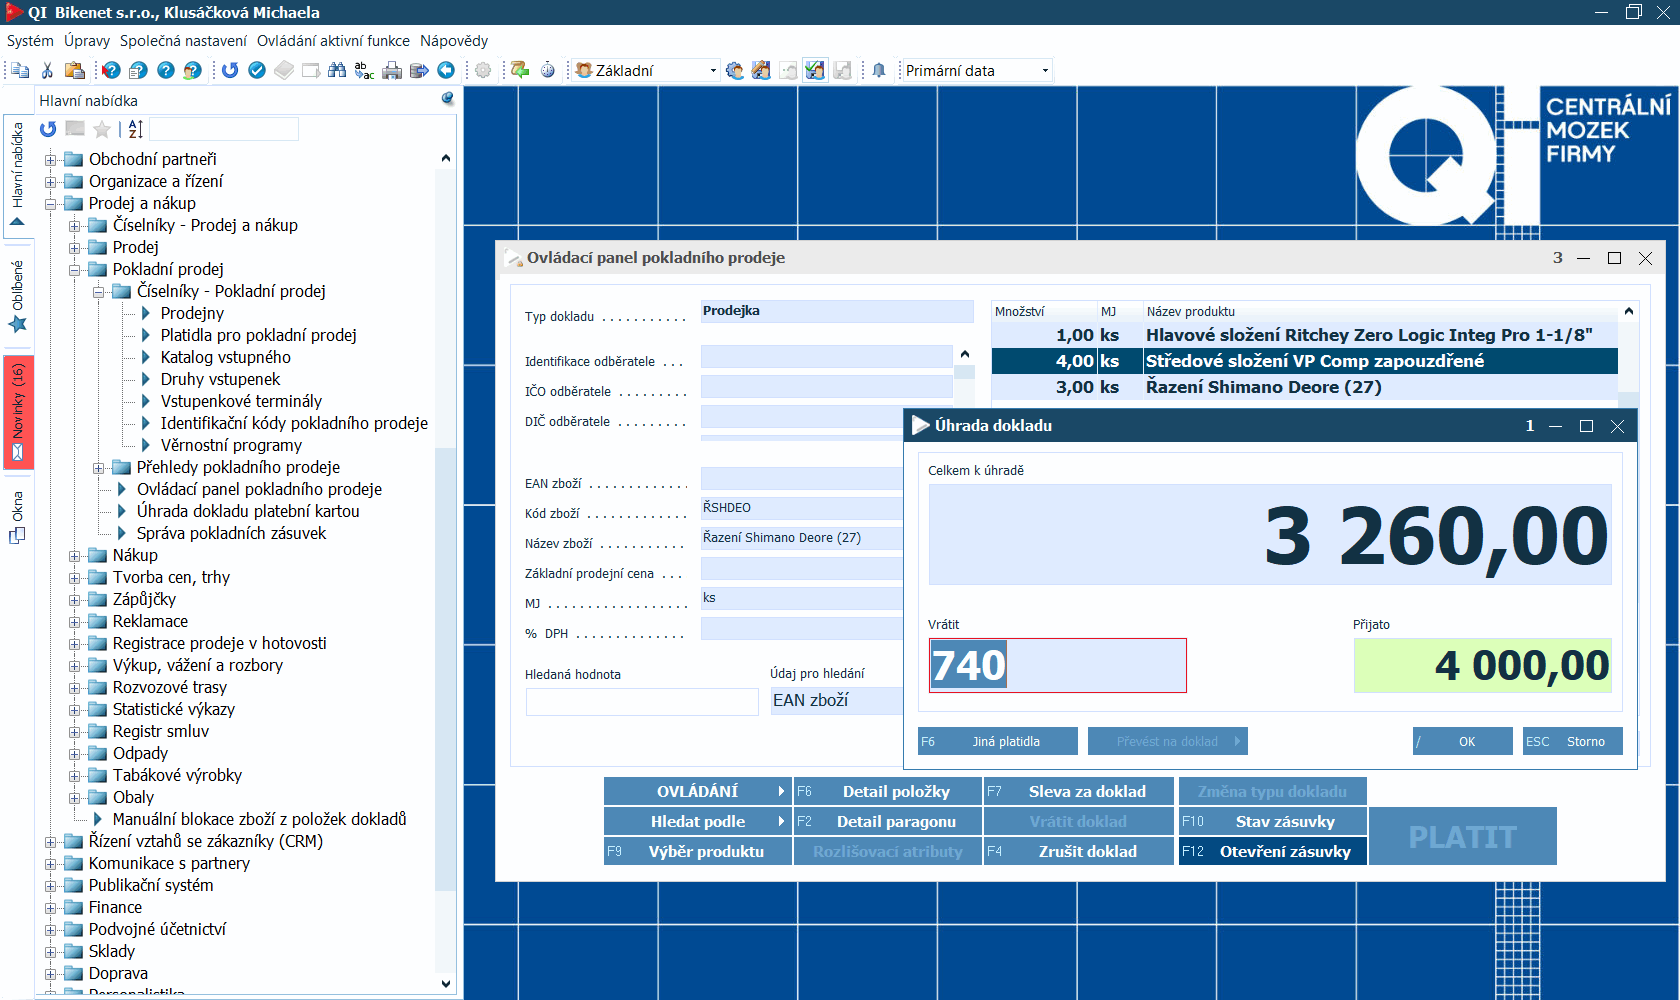Viewport: 1680px width, 1000px height.
Task: Click the find and replace 'ab ac' icon
Action: pyautogui.click(x=364, y=70)
